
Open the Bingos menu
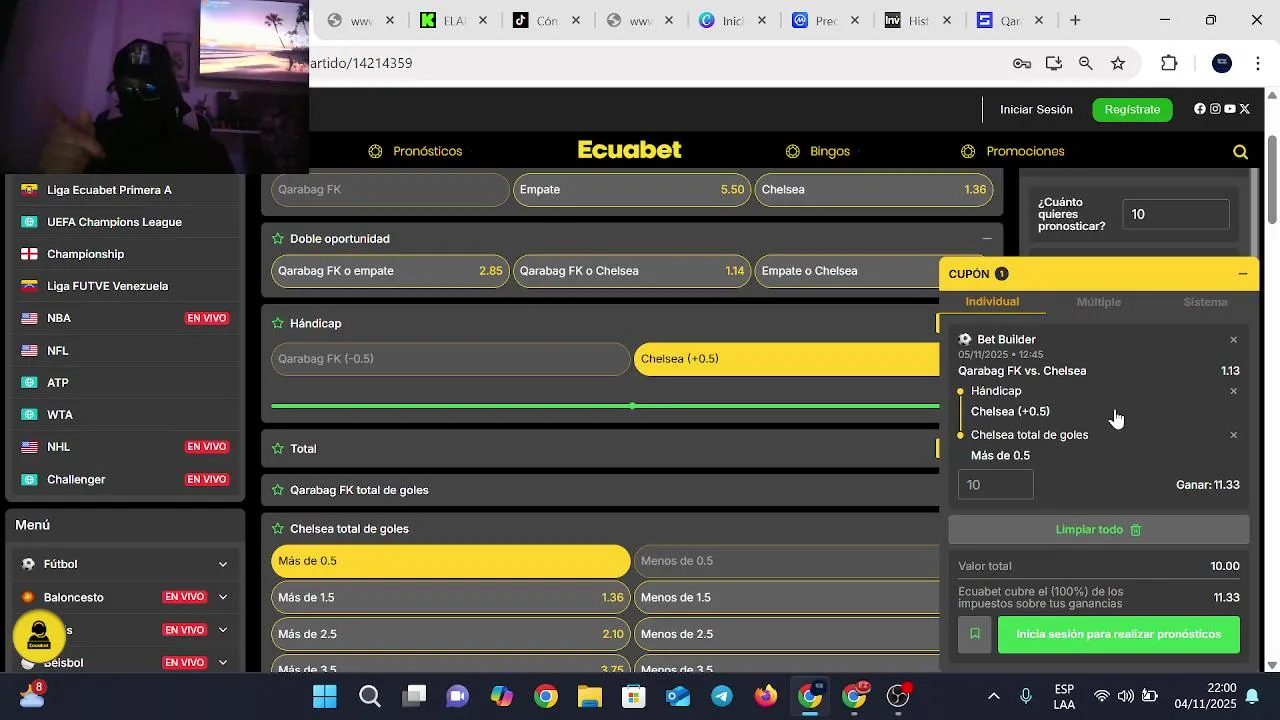coord(818,152)
